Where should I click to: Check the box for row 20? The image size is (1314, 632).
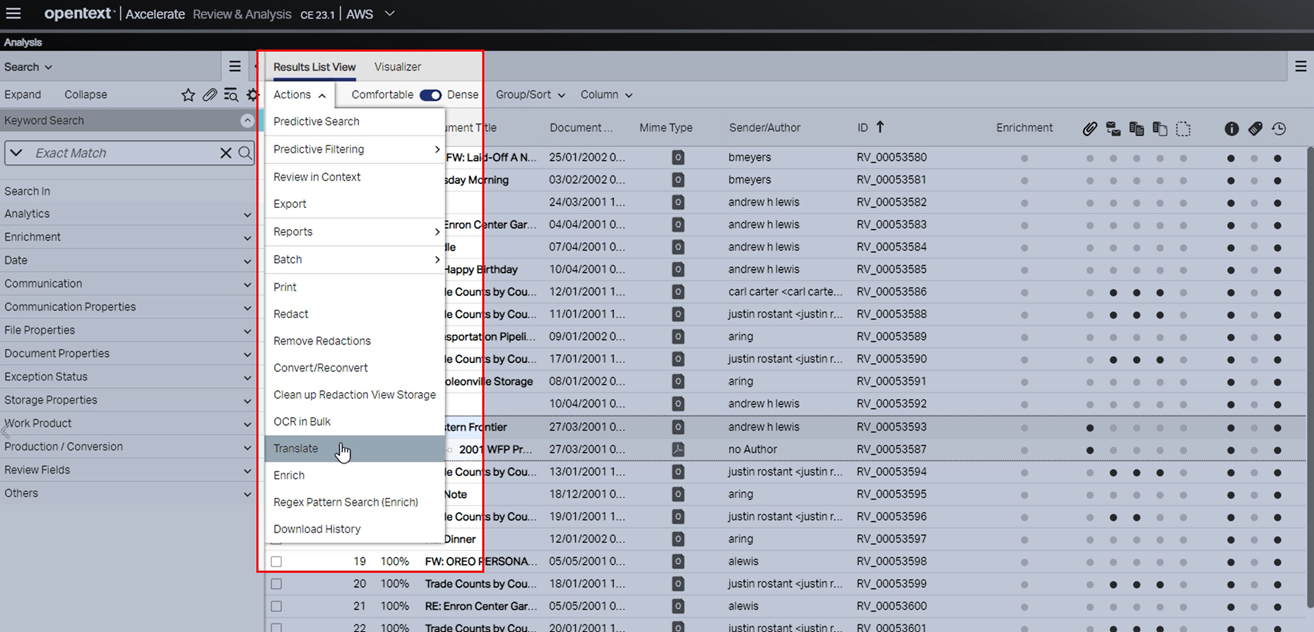[x=276, y=584]
